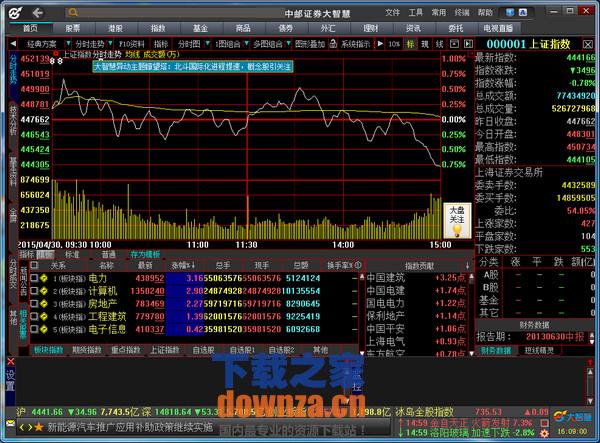Click the 设置 side label at bottom left
The image size is (600, 443).
11,380
